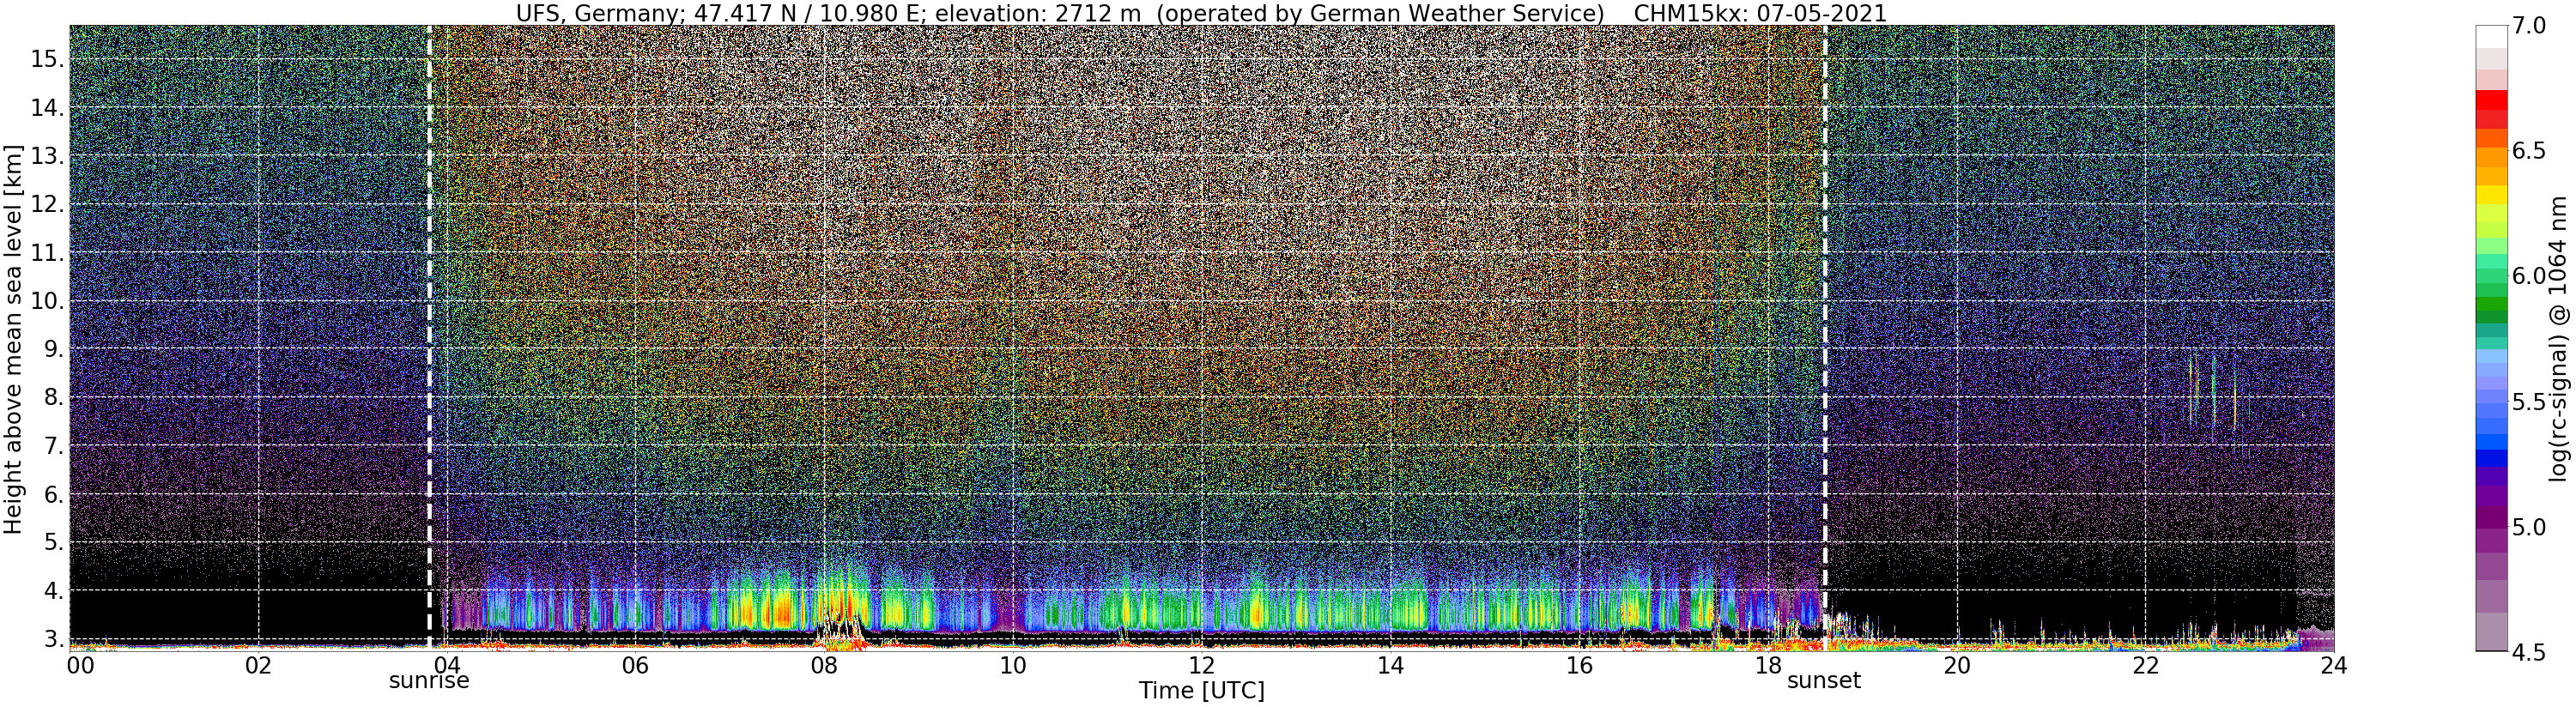Click the '7.' height tick label
The height and width of the screenshot is (707, 2576).
pos(53,445)
